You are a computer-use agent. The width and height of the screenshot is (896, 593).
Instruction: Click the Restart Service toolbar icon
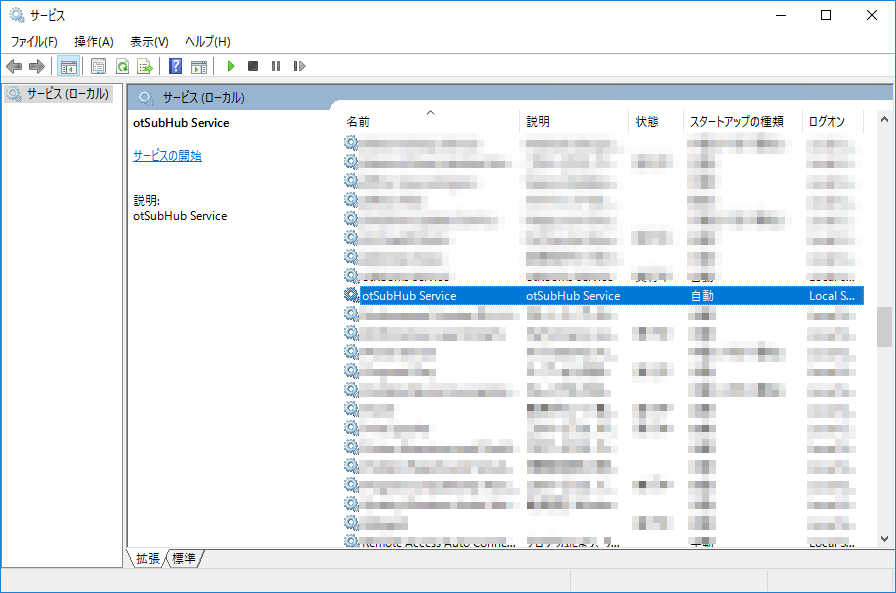click(299, 66)
